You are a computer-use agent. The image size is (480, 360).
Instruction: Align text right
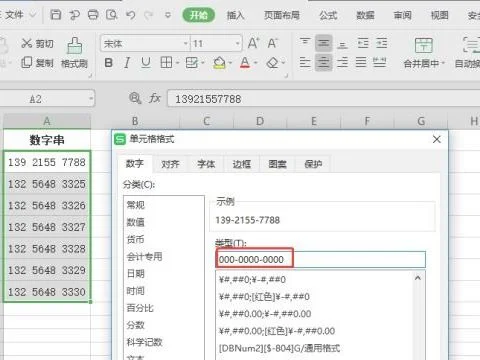point(342,62)
